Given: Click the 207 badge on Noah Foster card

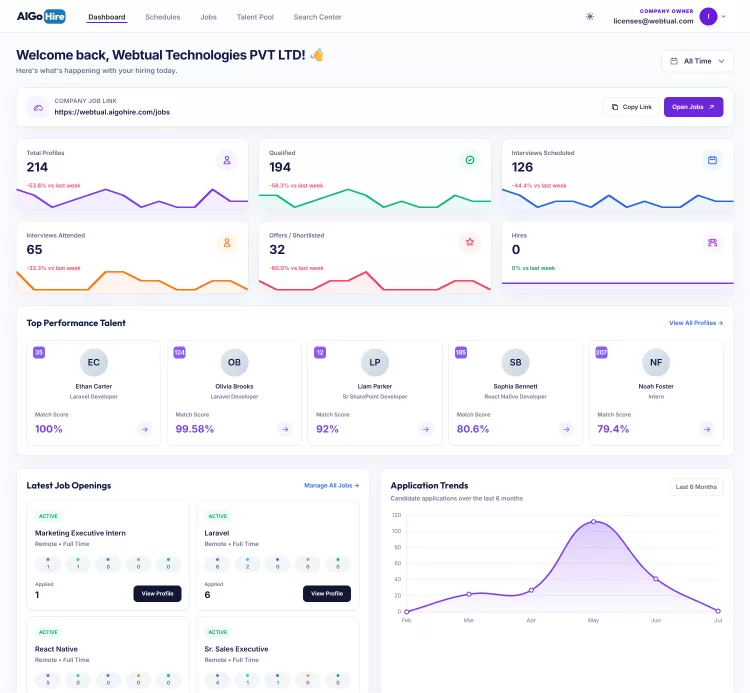Looking at the screenshot, I should pos(601,352).
